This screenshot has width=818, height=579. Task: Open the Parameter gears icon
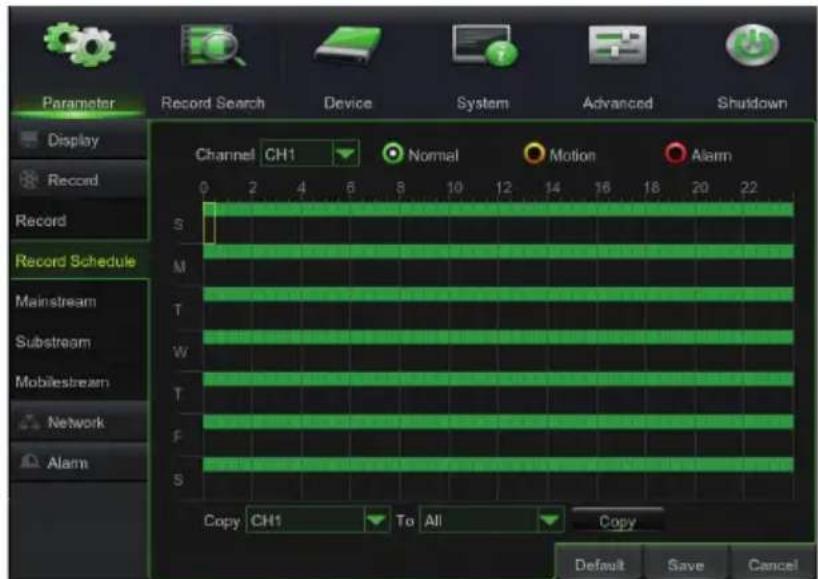[79, 45]
